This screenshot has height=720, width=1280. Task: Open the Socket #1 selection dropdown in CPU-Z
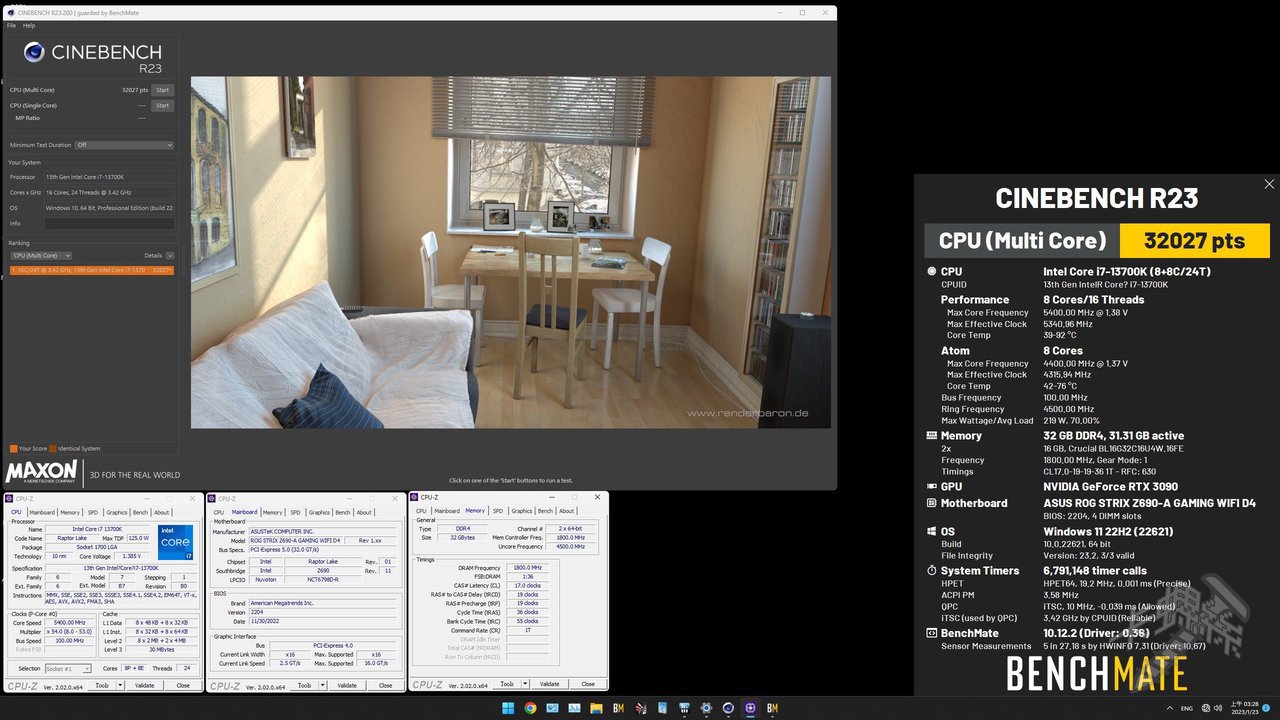tap(68, 668)
